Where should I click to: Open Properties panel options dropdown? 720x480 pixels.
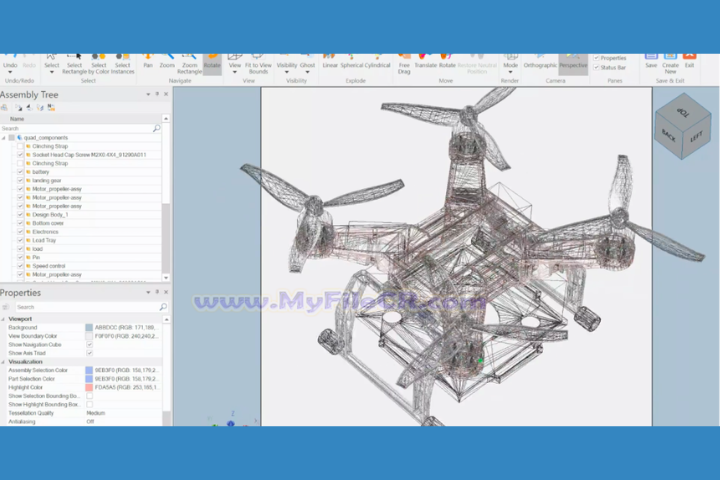click(x=148, y=292)
